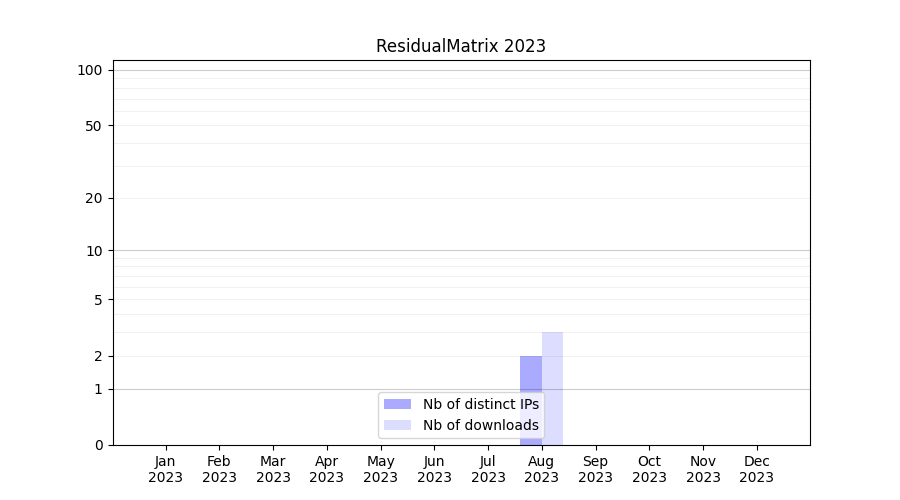Select the 'Nb of downloads' legend label
Viewport: 900px width, 500px height.
(480, 425)
